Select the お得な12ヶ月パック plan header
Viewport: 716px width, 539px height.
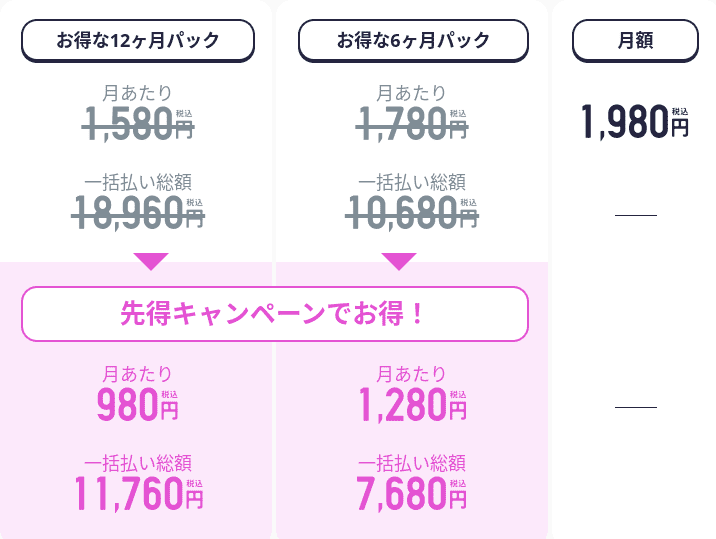pos(138,41)
